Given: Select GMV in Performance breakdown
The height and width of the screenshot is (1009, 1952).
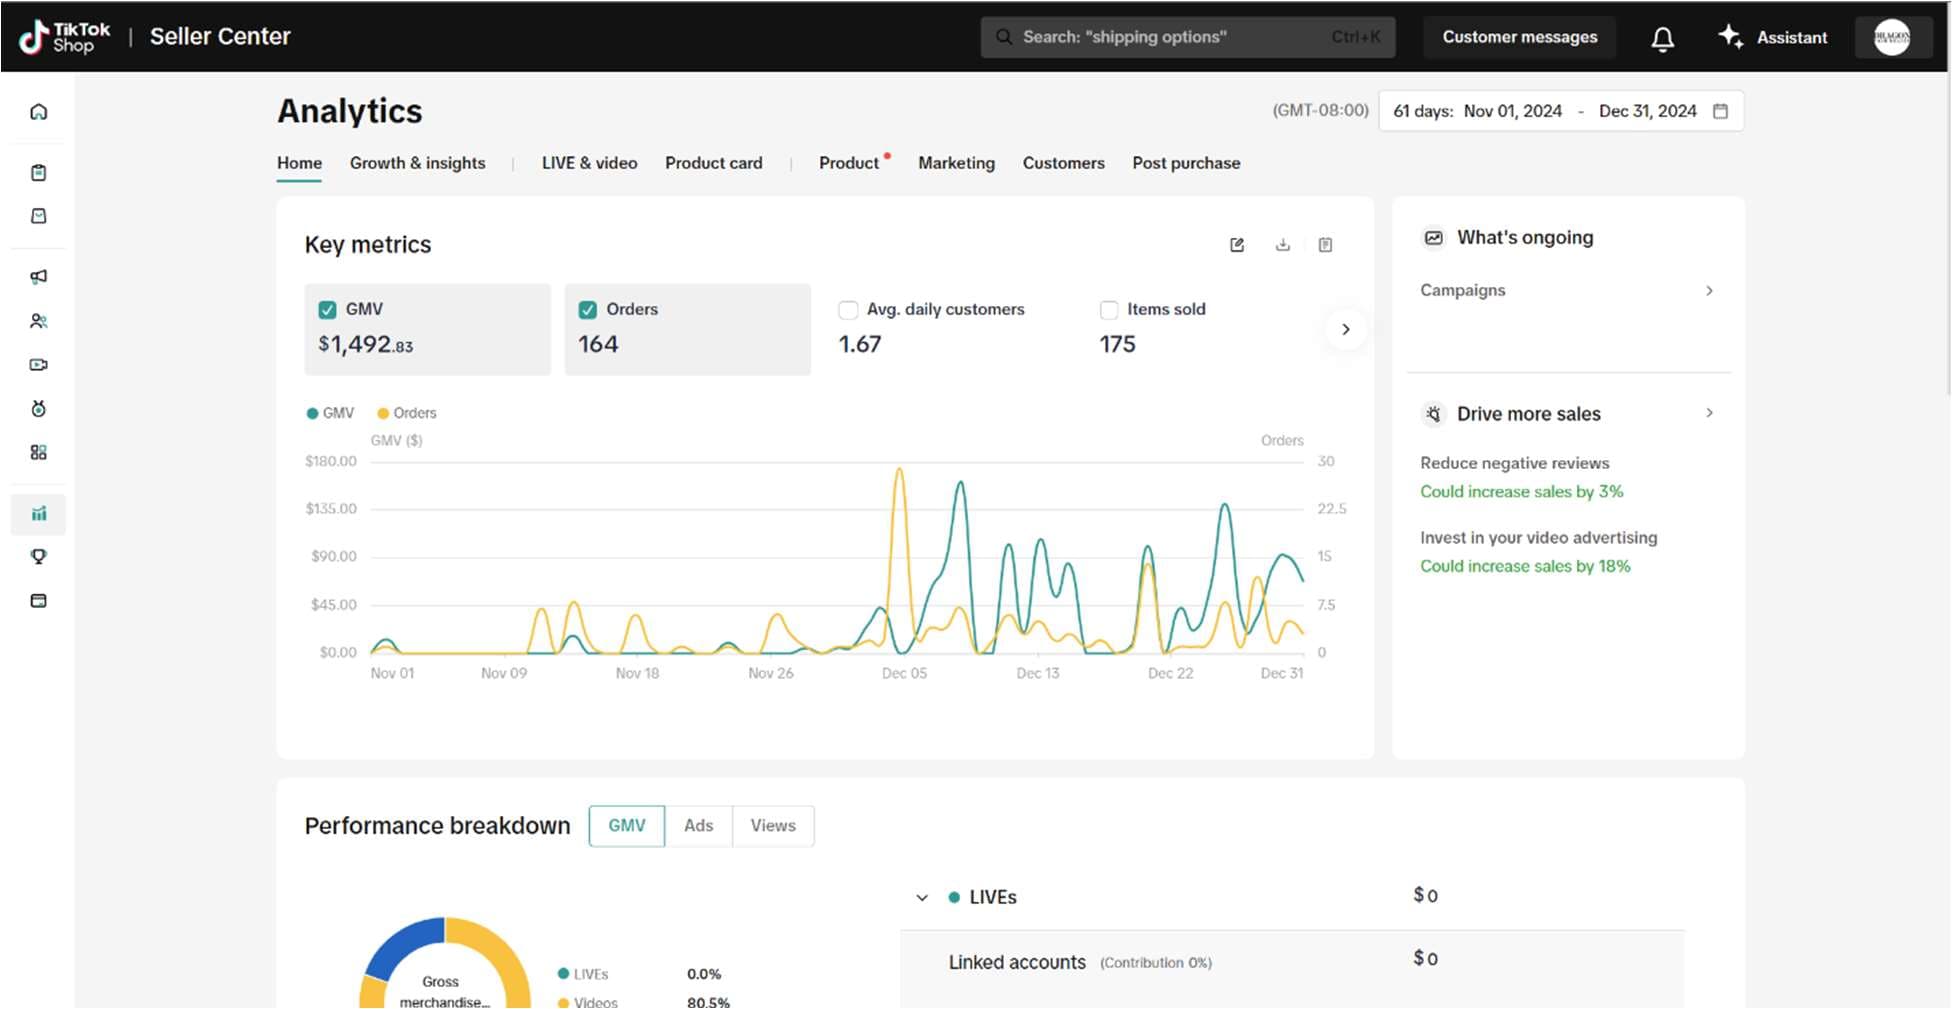Looking at the screenshot, I should [x=627, y=826].
